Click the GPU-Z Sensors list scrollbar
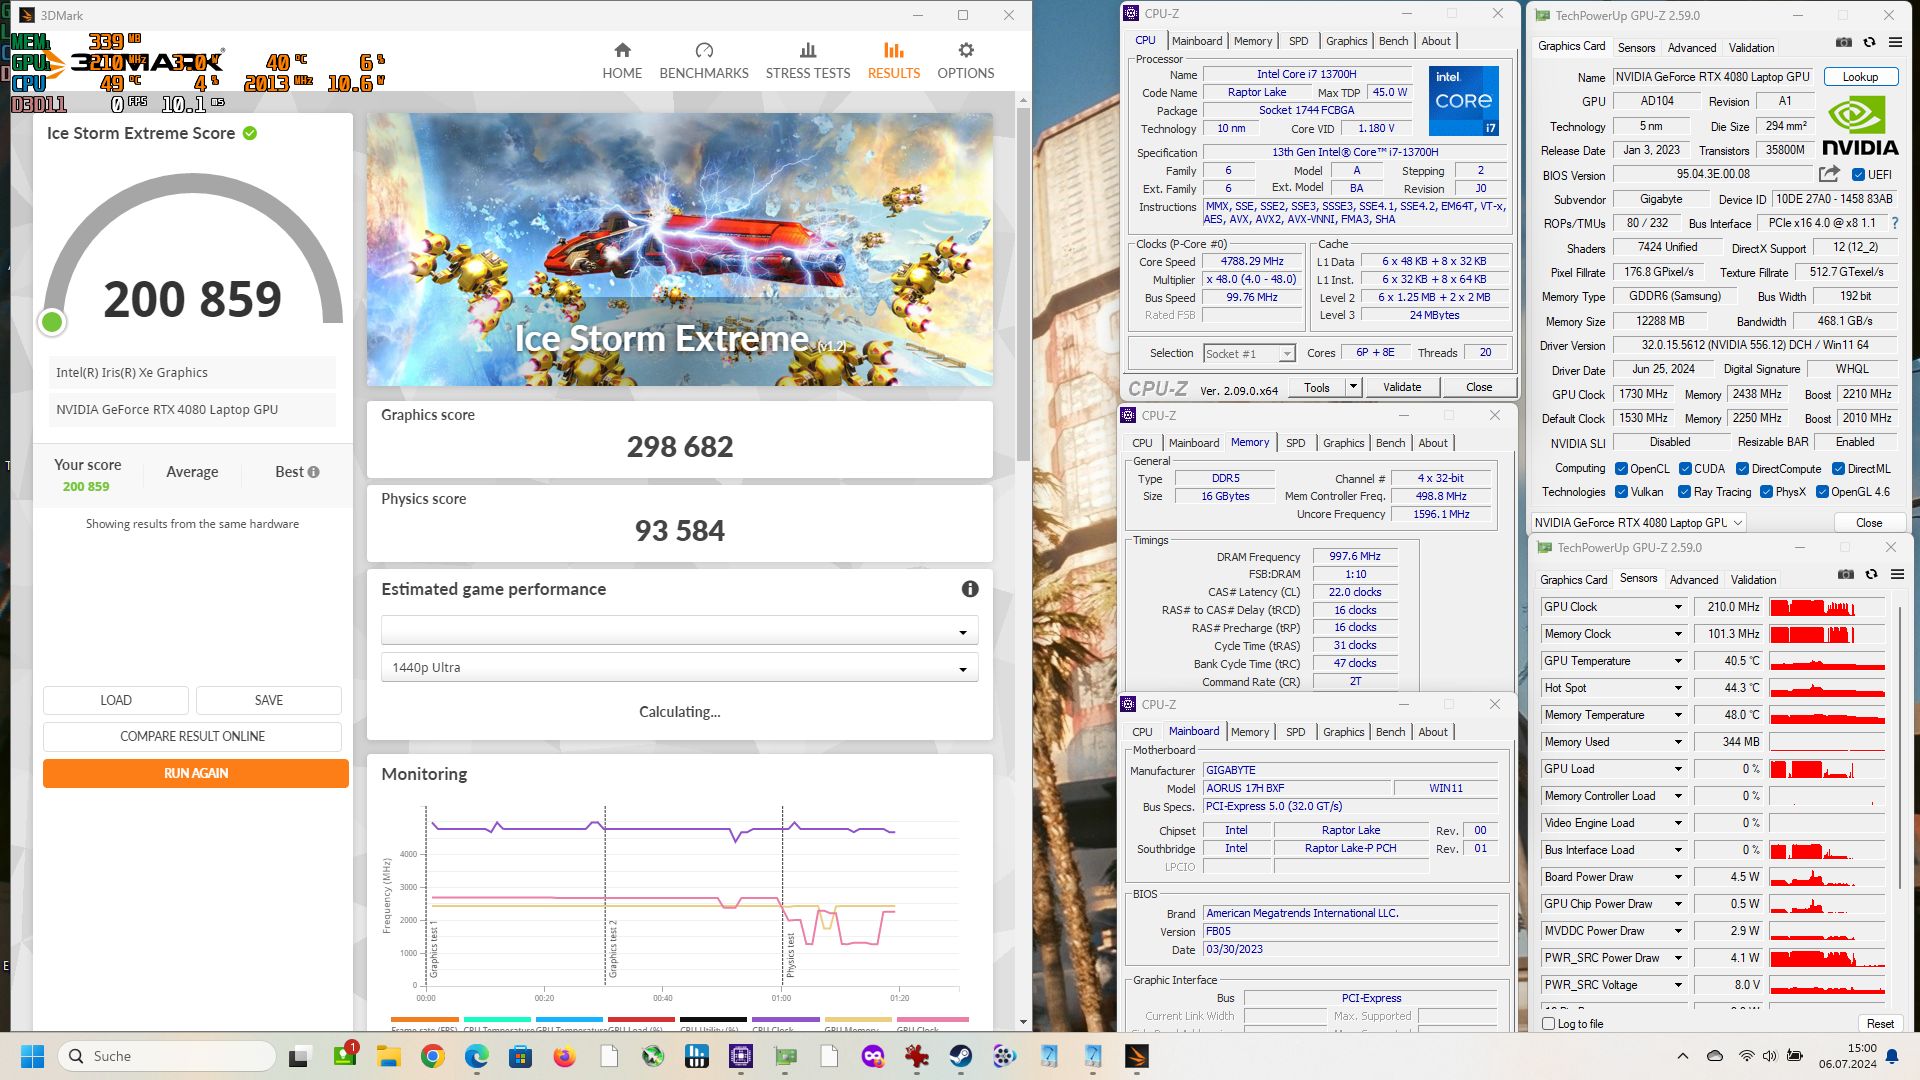Image resolution: width=1920 pixels, height=1080 pixels. pos(1898,748)
